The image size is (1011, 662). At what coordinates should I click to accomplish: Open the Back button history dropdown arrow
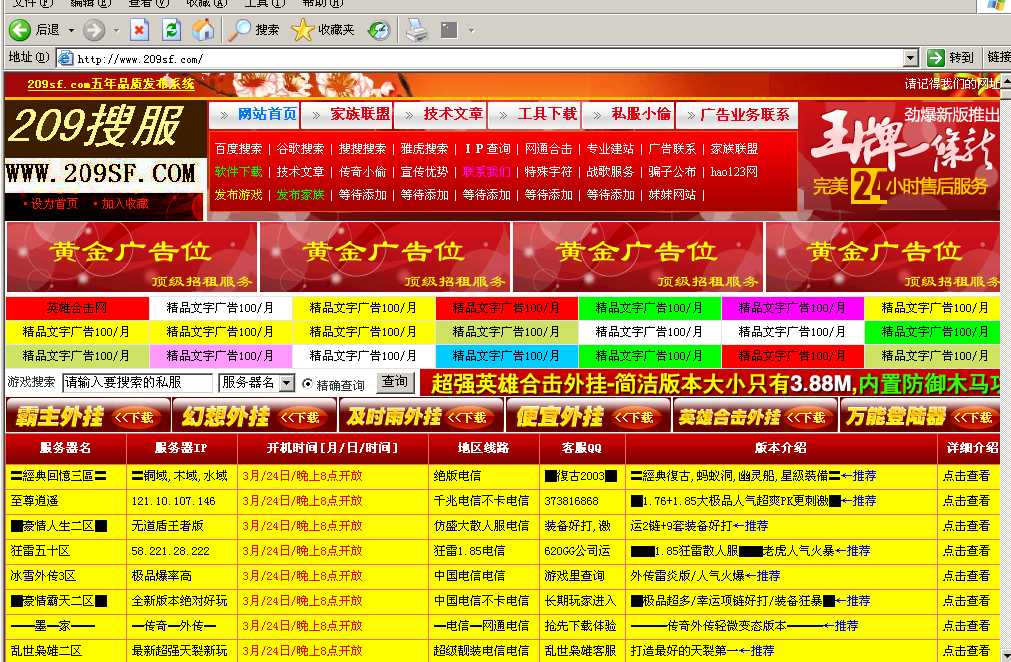click(x=69, y=30)
